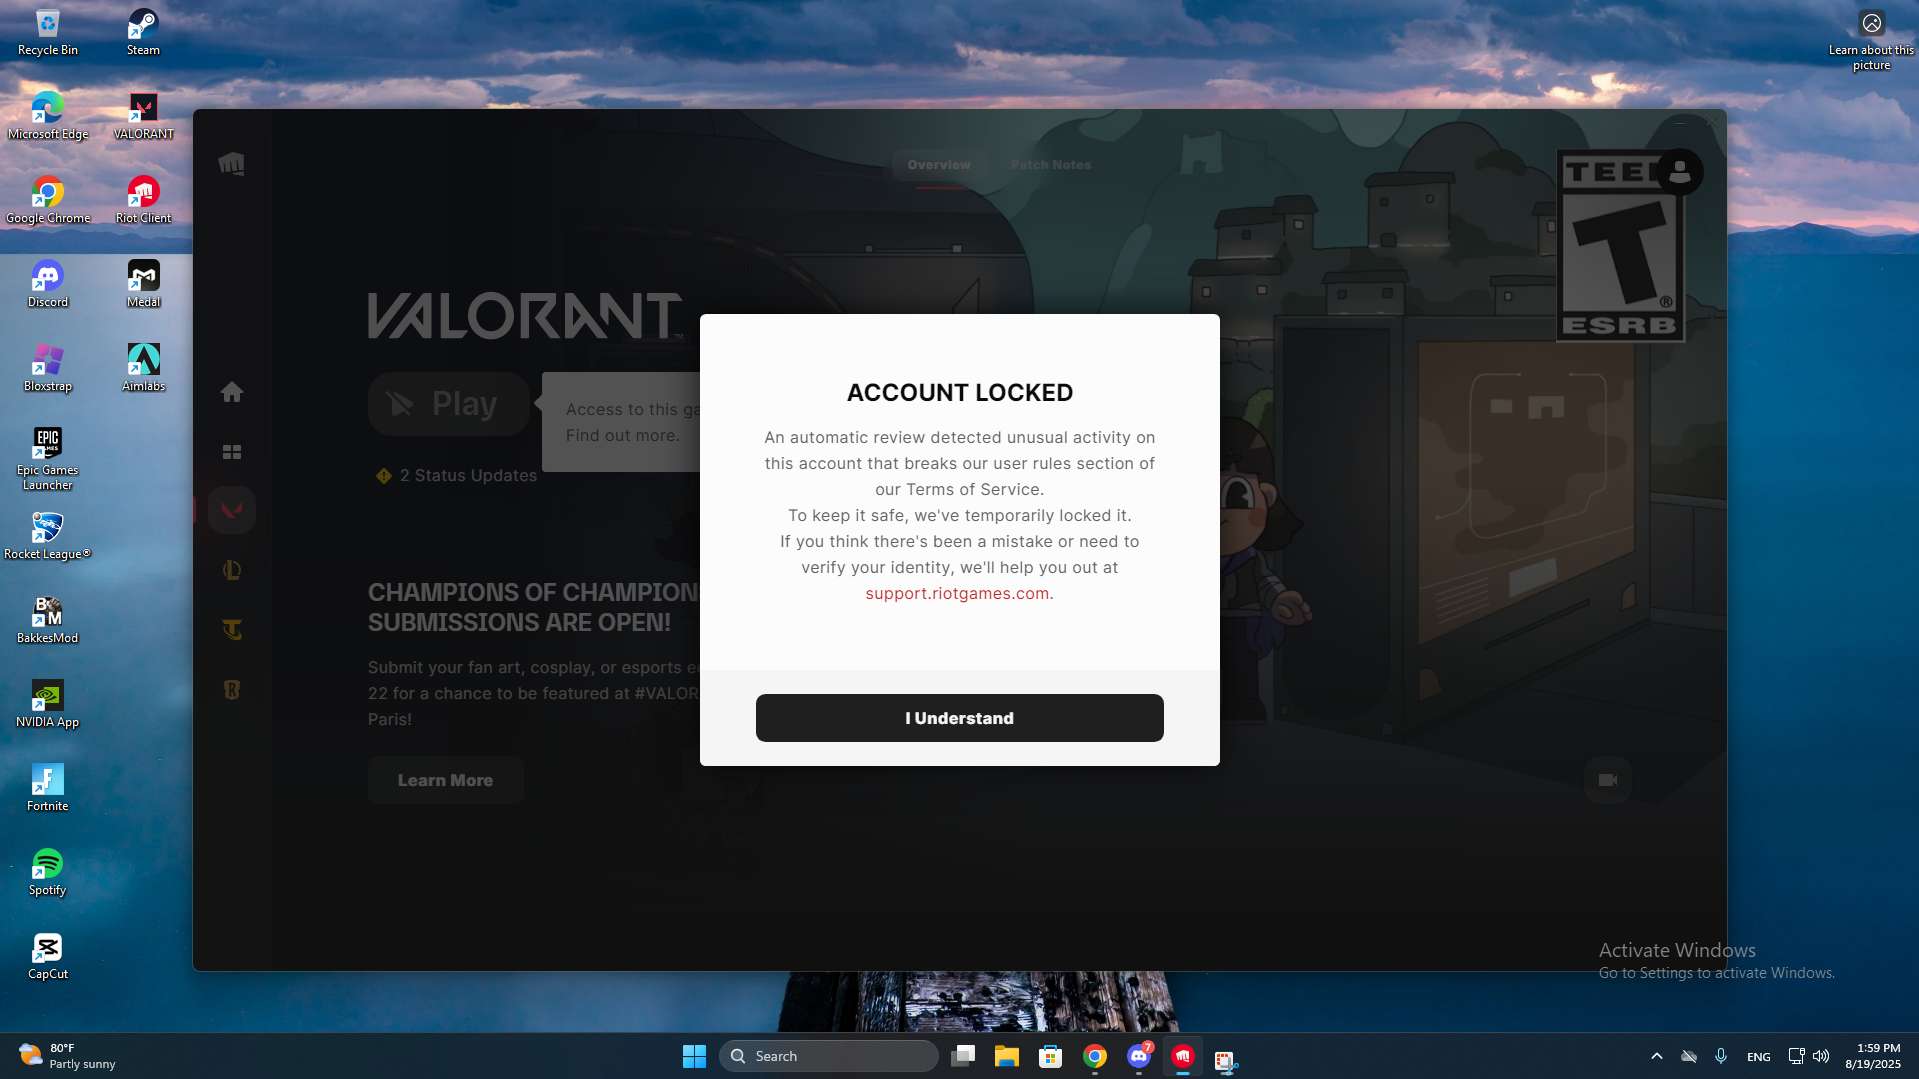The width and height of the screenshot is (1919, 1079).
Task: Switch to the Overview tab
Action: [939, 165]
